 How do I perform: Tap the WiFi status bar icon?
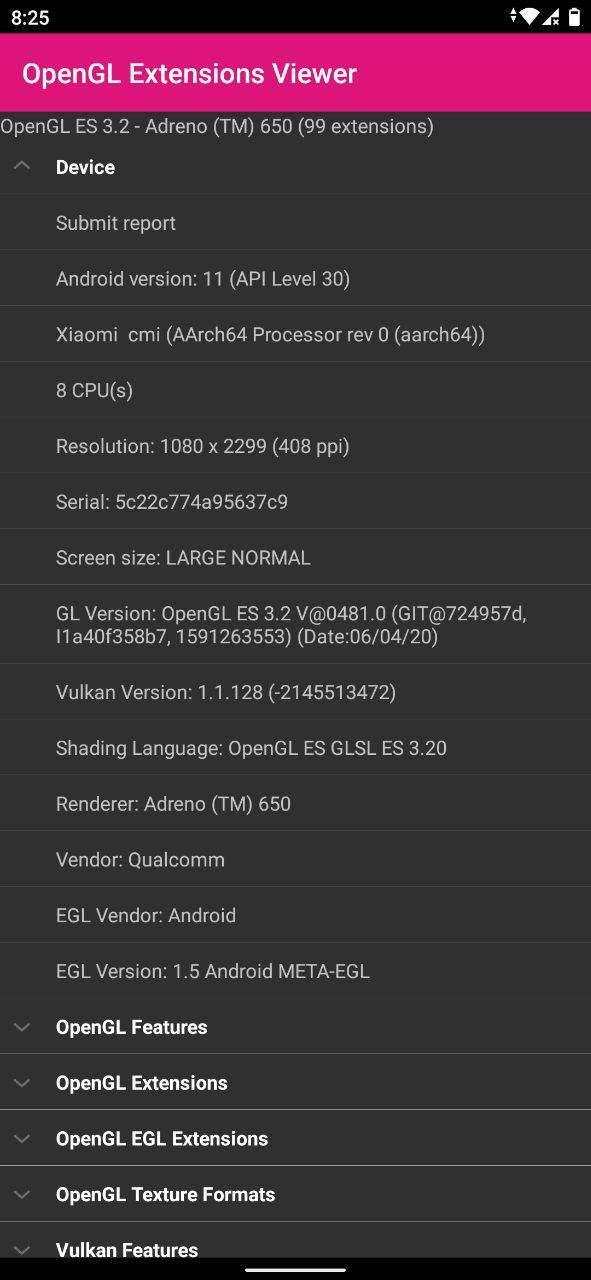coord(530,17)
